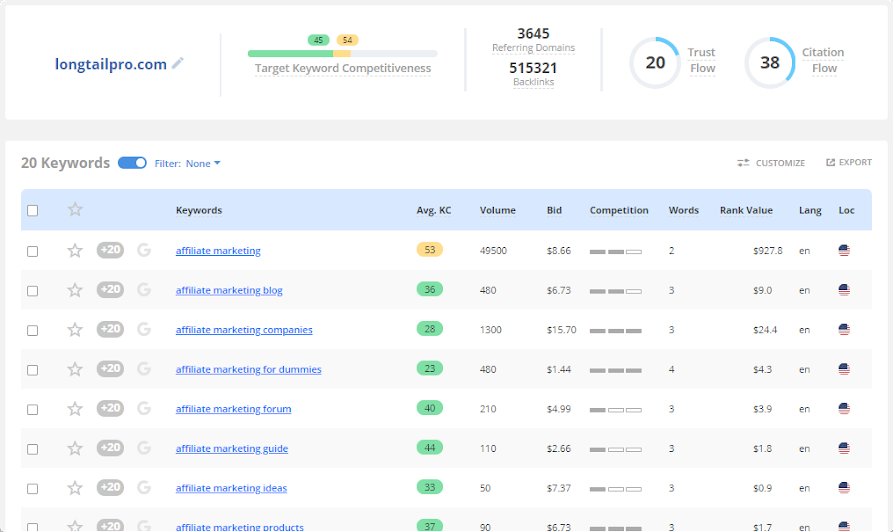Click the Google icon for affiliate marketing companies
The width and height of the screenshot is (893, 532).
click(144, 330)
